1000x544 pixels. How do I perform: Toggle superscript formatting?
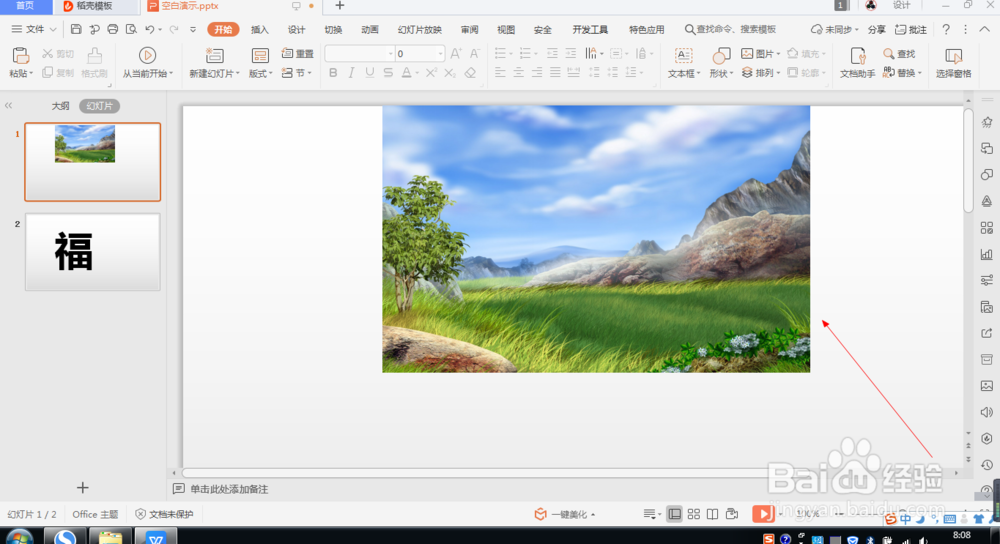(431, 73)
